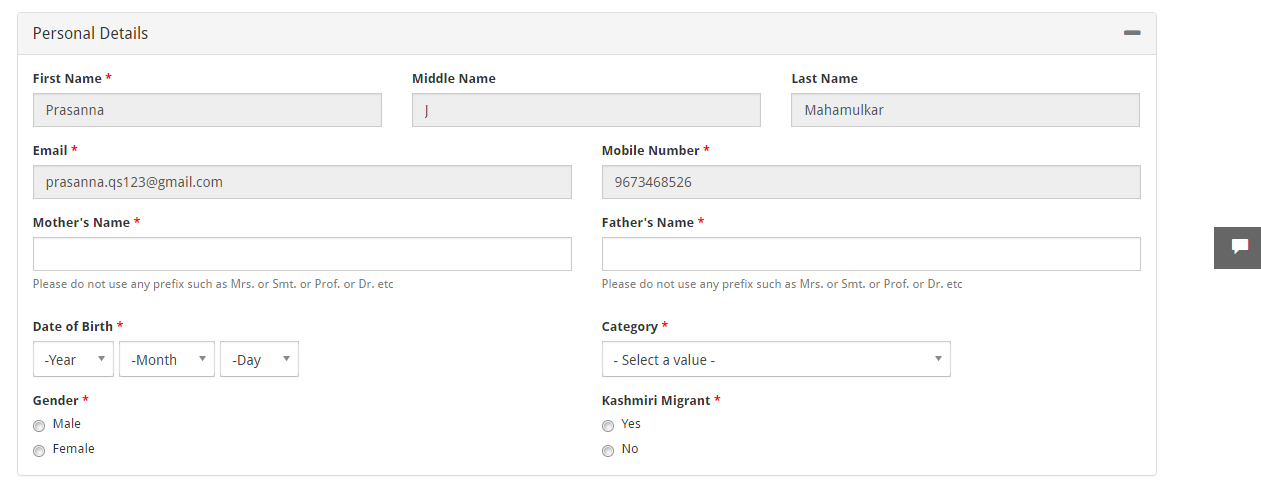Click the Middle Name label
The image size is (1261, 489).
[x=454, y=78]
